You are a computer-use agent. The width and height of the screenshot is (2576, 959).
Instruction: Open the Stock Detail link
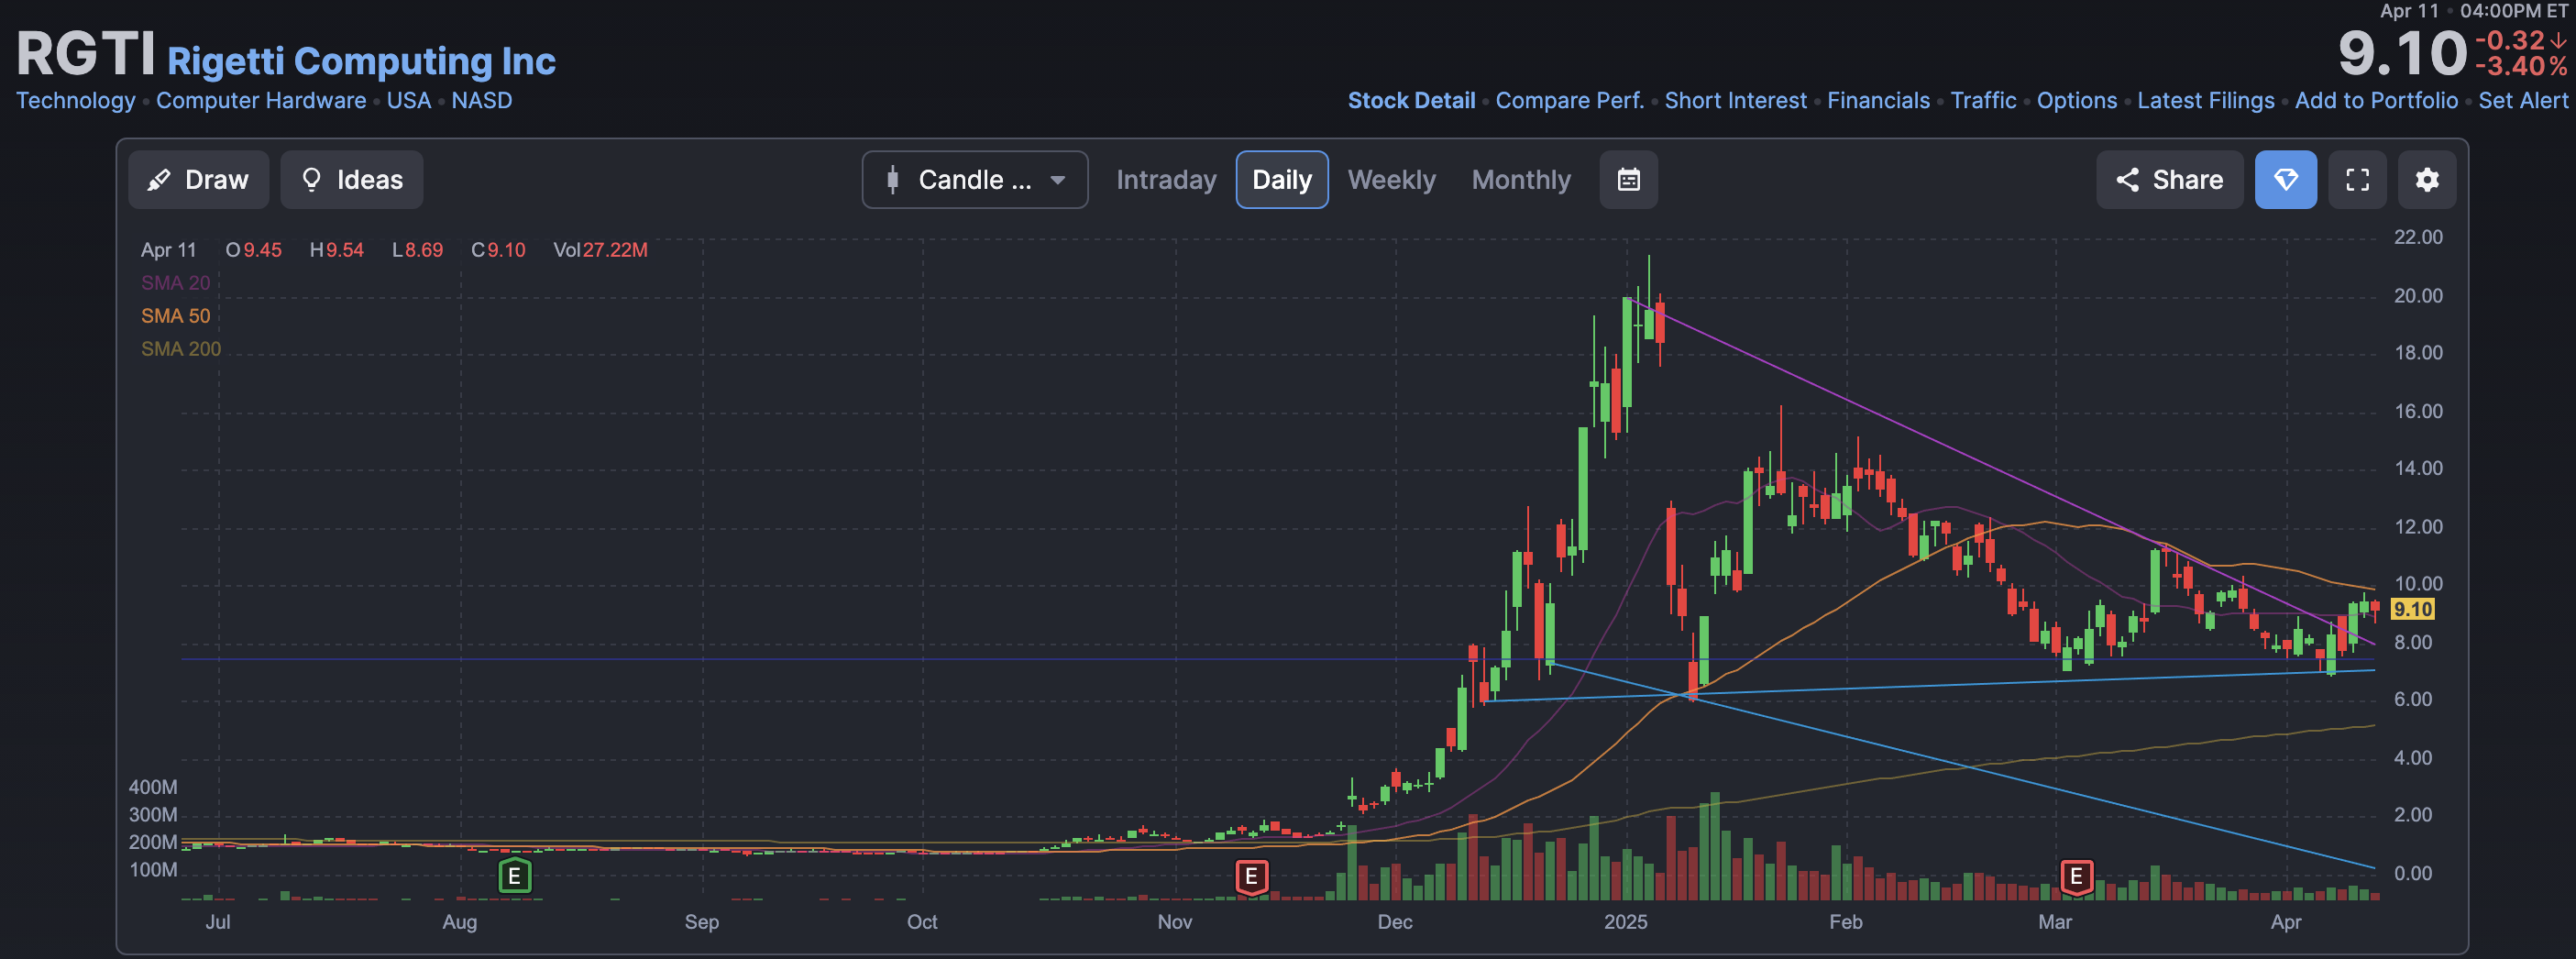tap(1410, 101)
